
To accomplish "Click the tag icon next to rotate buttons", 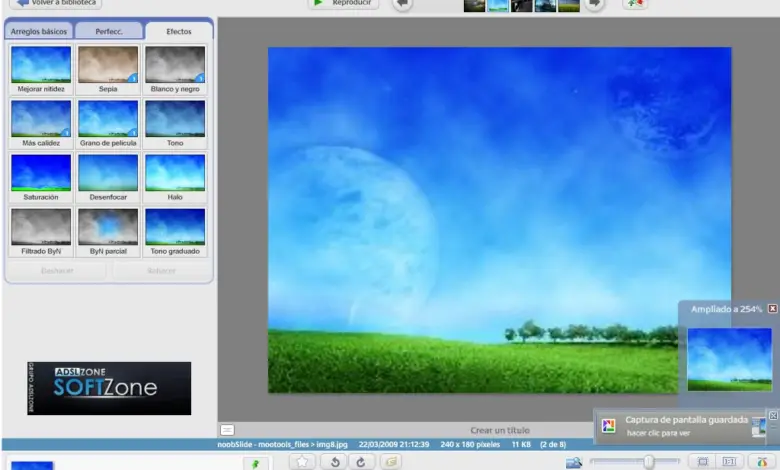I will pyautogui.click(x=391, y=462).
